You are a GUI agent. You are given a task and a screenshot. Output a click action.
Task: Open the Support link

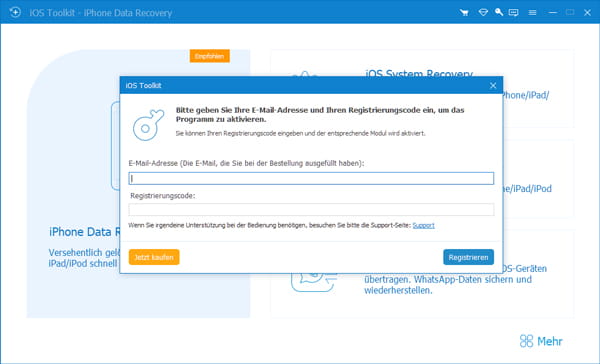point(423,225)
